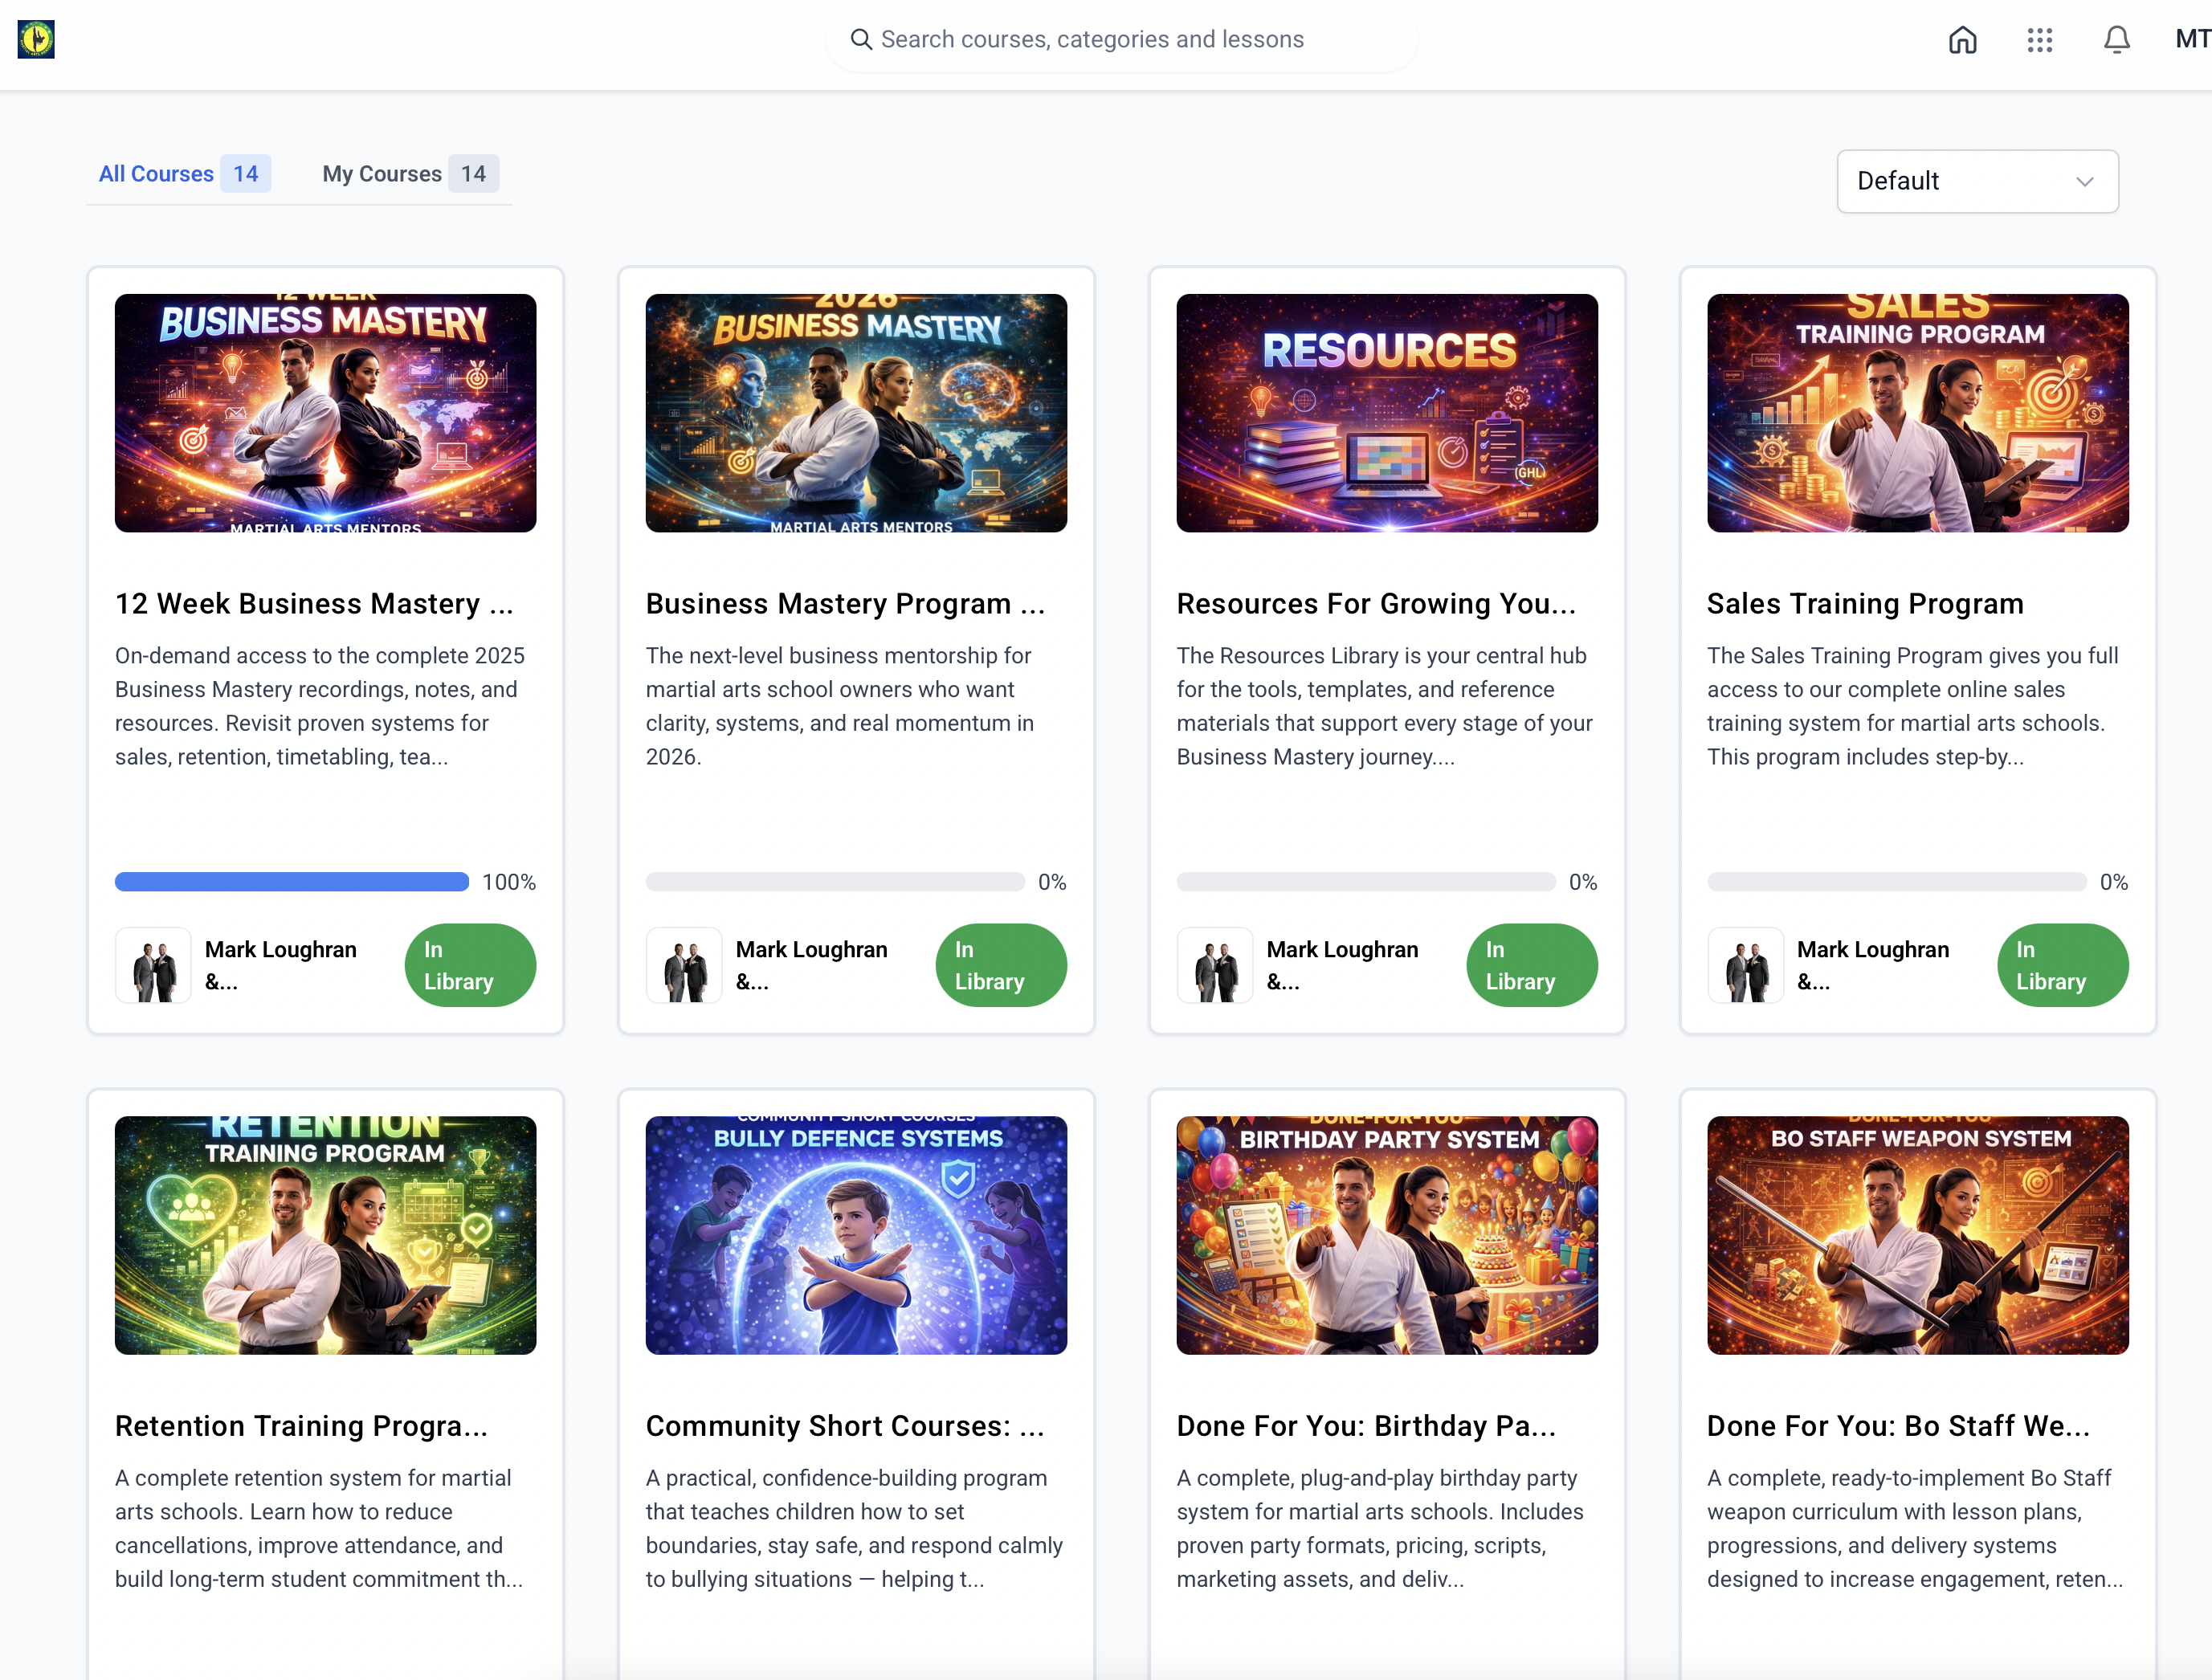Click "Mark Loughran &..." on Sales Training card
The image size is (2212, 1680).
[1872, 965]
